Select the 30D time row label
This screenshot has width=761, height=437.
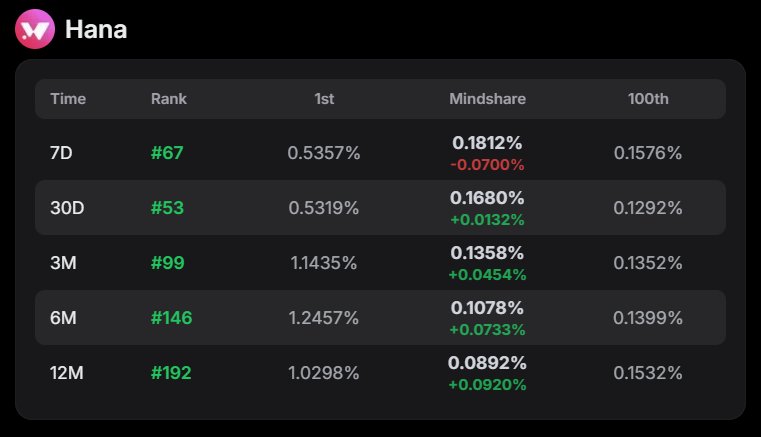point(67,208)
